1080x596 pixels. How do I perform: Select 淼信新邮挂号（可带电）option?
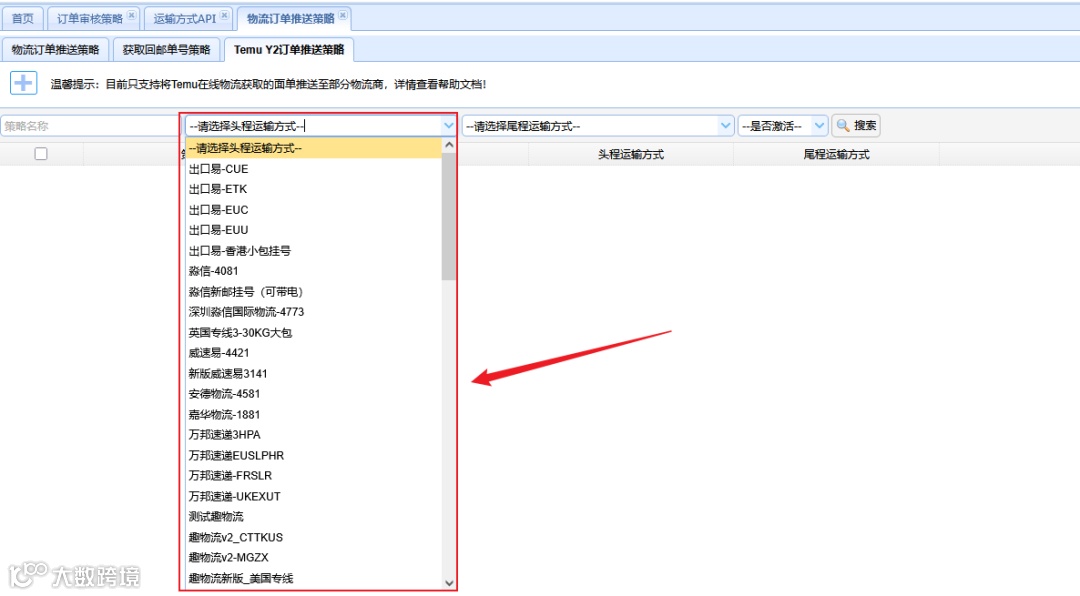[313, 291]
